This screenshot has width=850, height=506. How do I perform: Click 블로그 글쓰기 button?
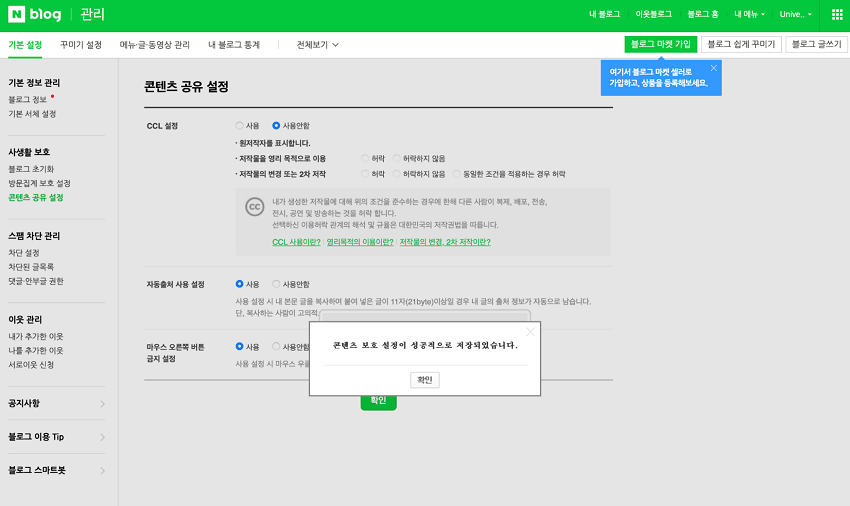point(816,44)
